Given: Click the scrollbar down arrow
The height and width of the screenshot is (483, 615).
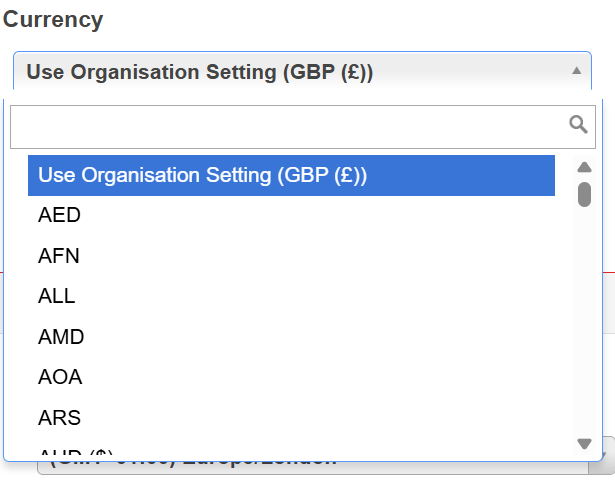Looking at the screenshot, I should [584, 444].
